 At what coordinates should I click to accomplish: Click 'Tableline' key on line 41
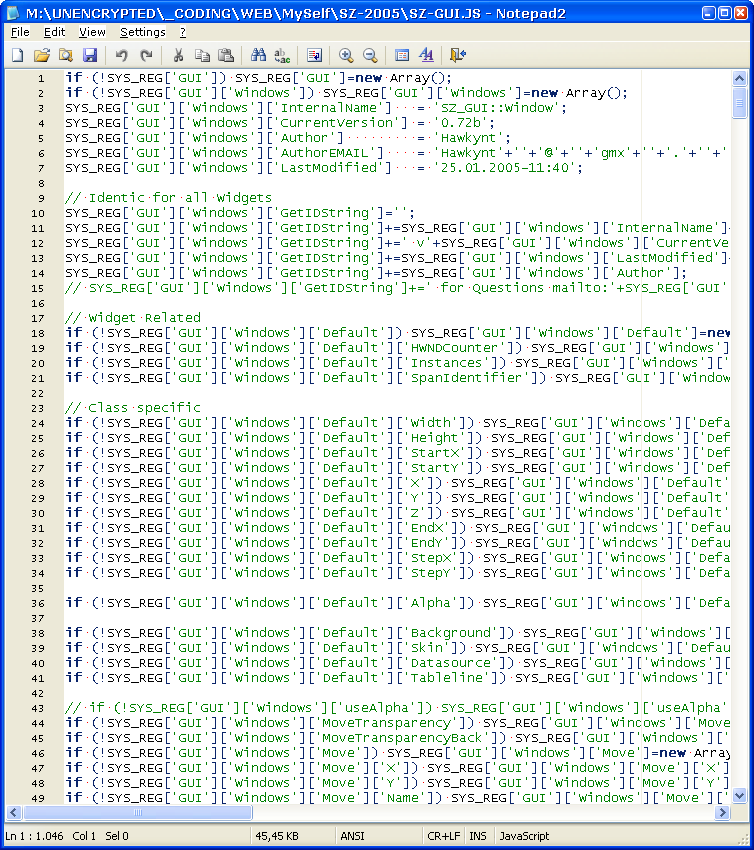[447, 678]
